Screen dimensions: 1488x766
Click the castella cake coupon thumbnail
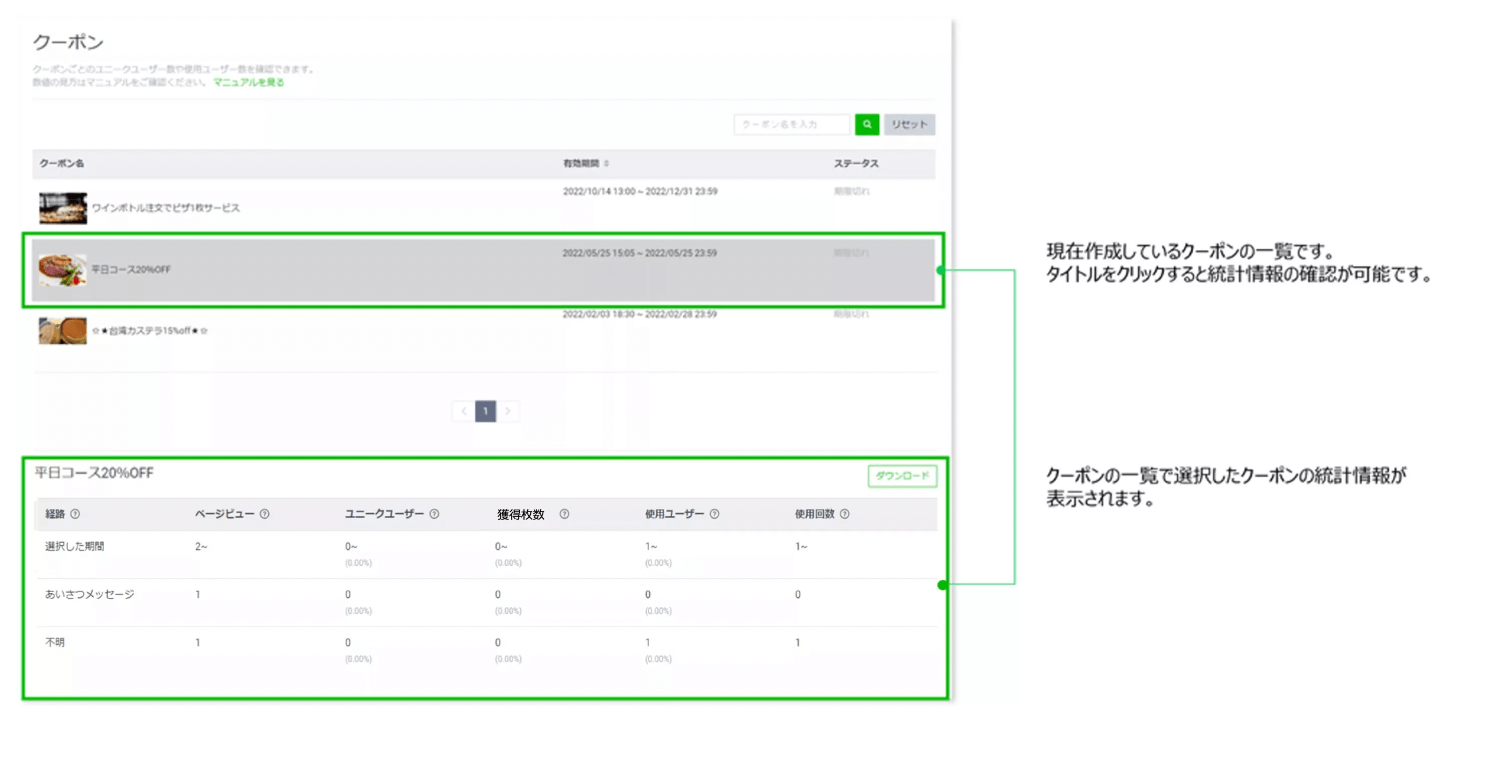click(63, 330)
